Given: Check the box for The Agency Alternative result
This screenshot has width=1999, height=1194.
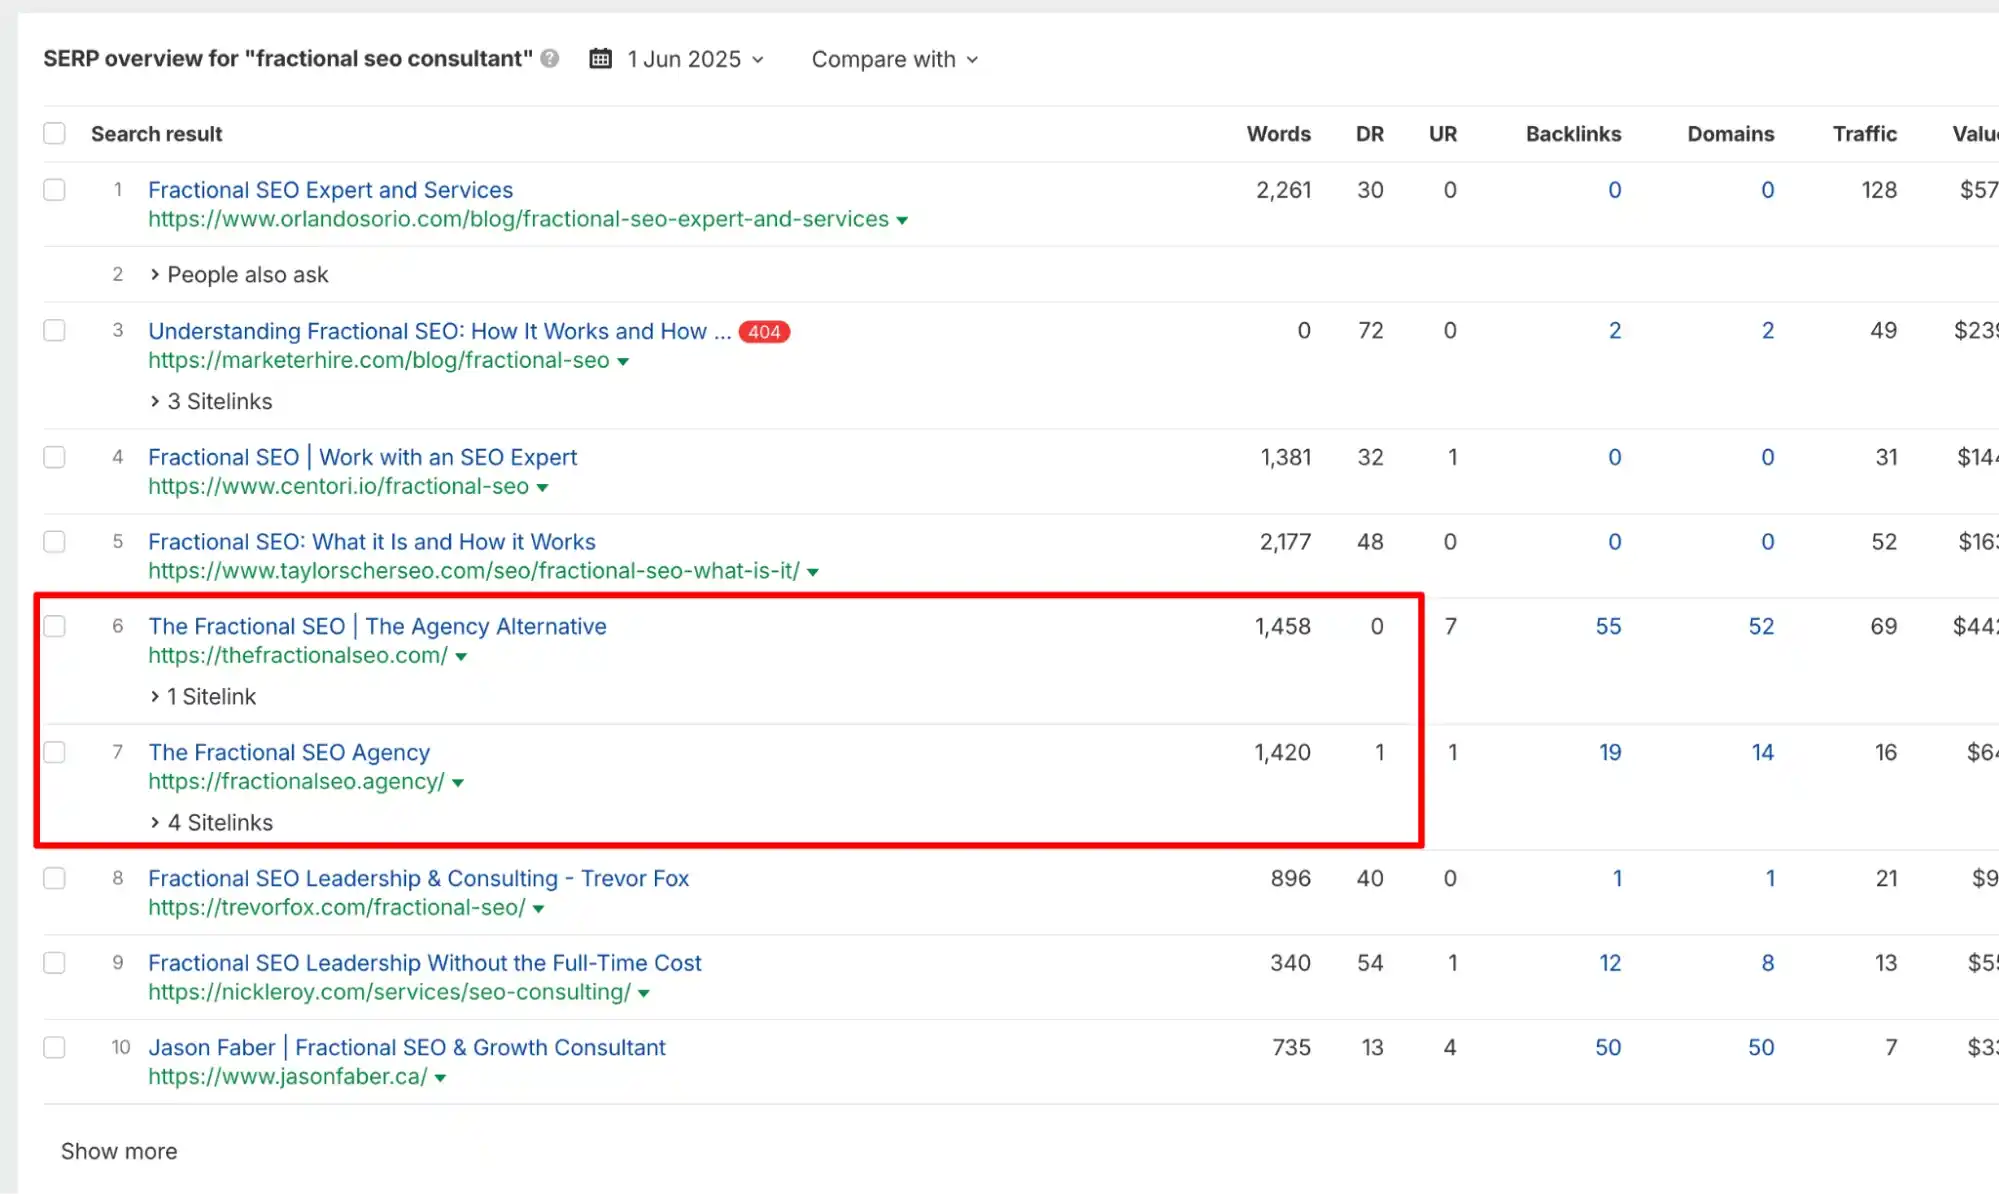Looking at the screenshot, I should tap(54, 627).
